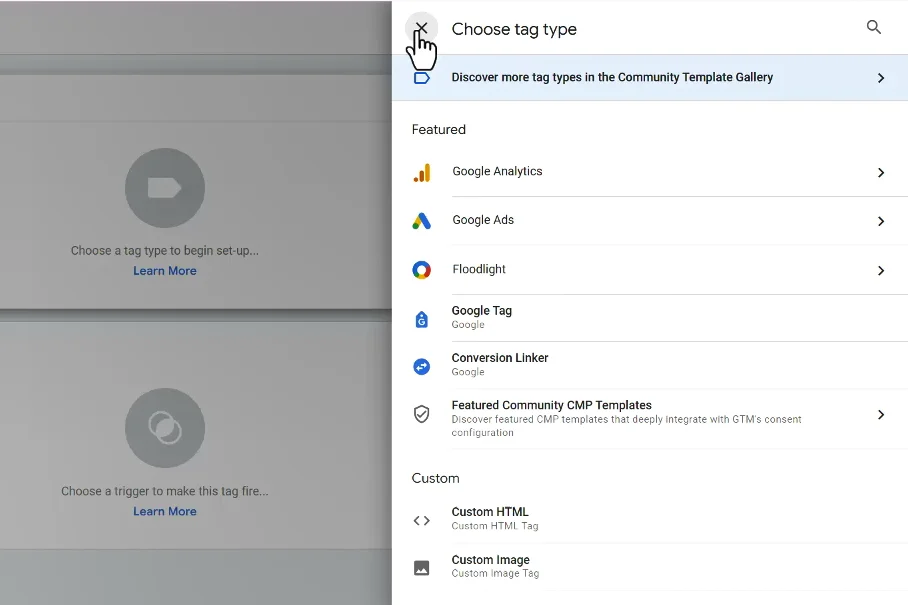Expand Google Analytics row chevron
This screenshot has height=605, width=908.
pyautogui.click(x=881, y=173)
